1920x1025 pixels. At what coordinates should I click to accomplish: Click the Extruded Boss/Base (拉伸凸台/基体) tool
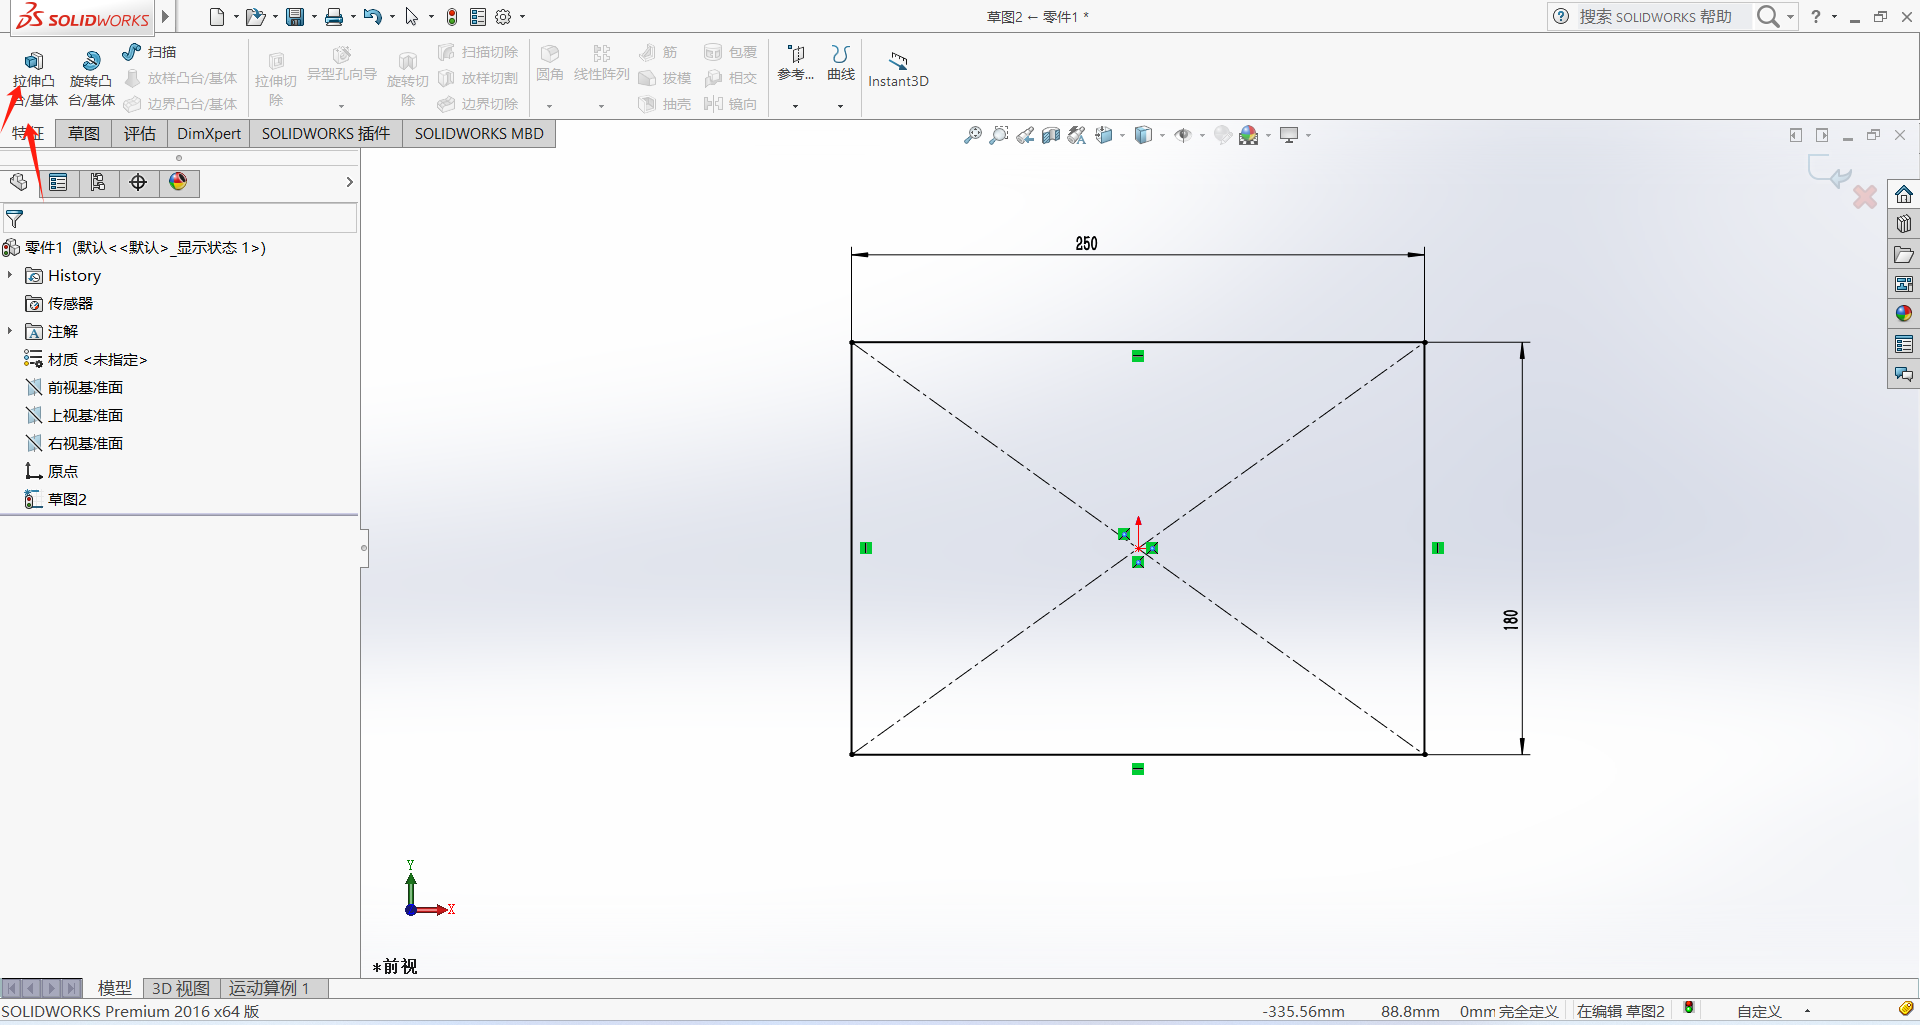tap(34, 79)
